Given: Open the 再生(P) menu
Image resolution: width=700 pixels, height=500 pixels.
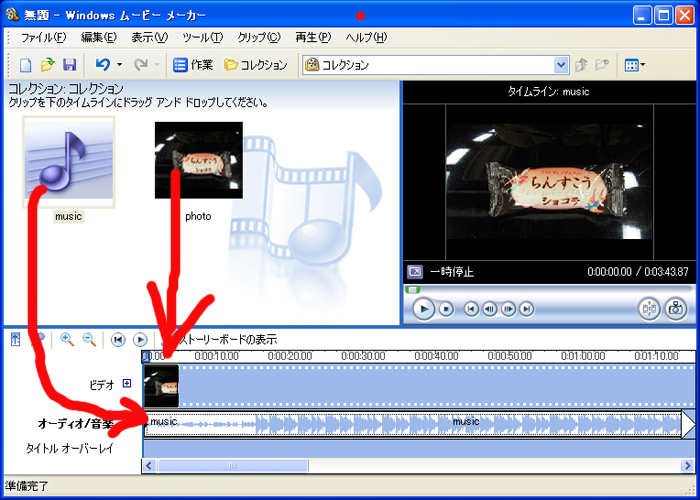Looking at the screenshot, I should pos(312,38).
